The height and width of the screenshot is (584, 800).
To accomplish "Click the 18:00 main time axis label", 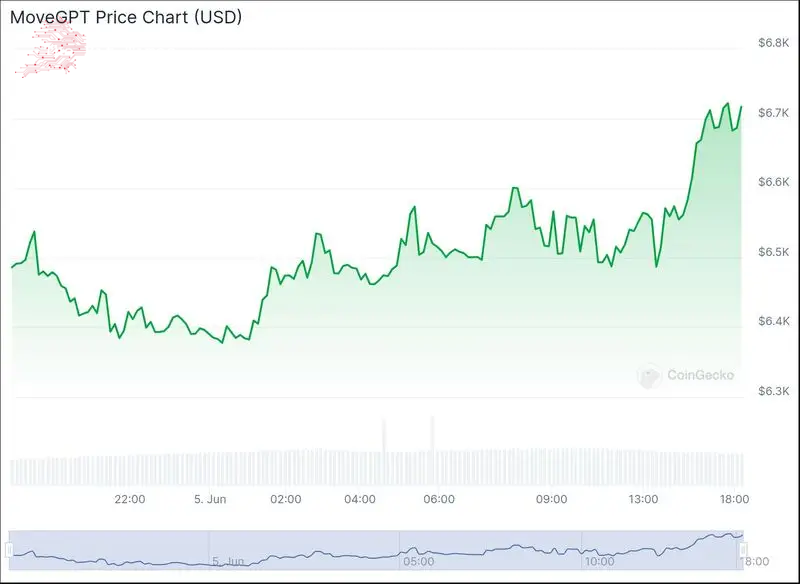I will point(735,499).
